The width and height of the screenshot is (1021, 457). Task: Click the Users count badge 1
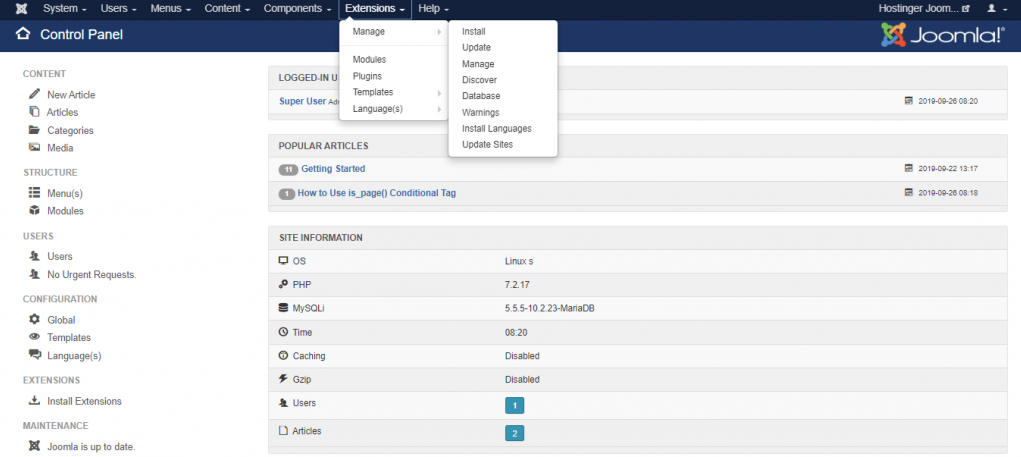coord(514,406)
